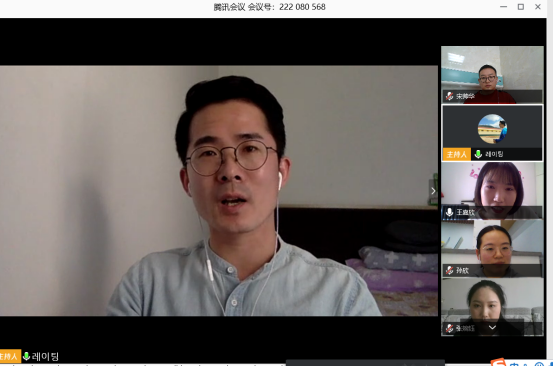
Task: Select the man in the red sweater's video thumbnail
Action: pyautogui.click(x=492, y=75)
